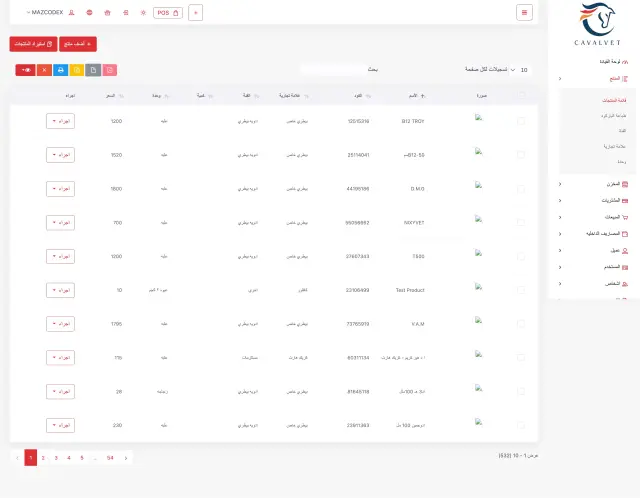Screen dimensions: 640x498
Task: Click the blue print toolbar button
Action: (x=60, y=70)
